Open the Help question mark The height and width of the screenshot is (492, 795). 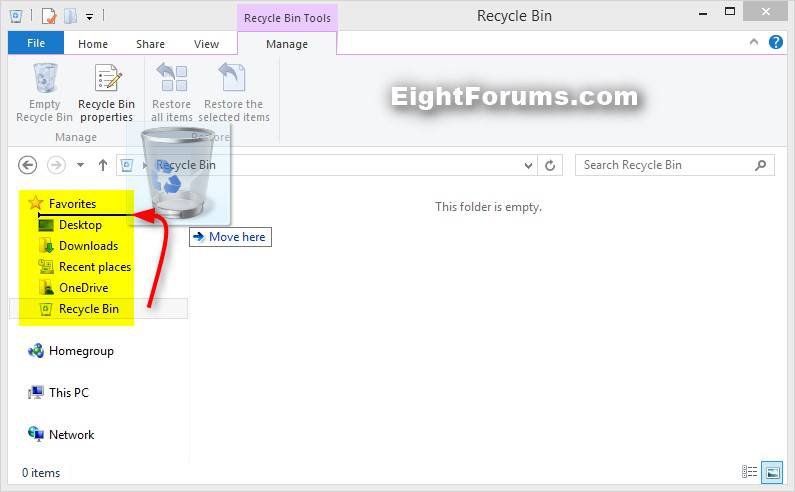(775, 42)
